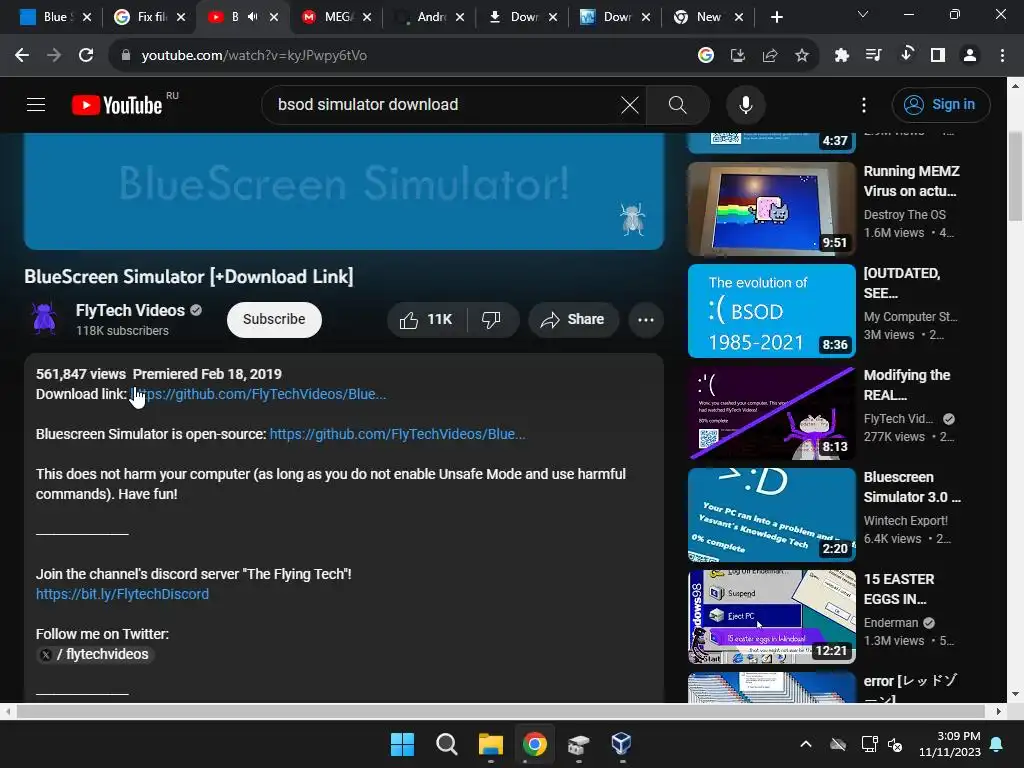Open the tab search chevron in title bar
This screenshot has height=768, width=1024.
[863, 14]
